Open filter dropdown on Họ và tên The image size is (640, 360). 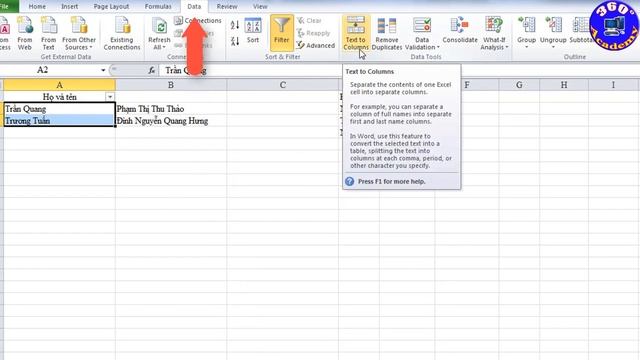[x=110, y=97]
